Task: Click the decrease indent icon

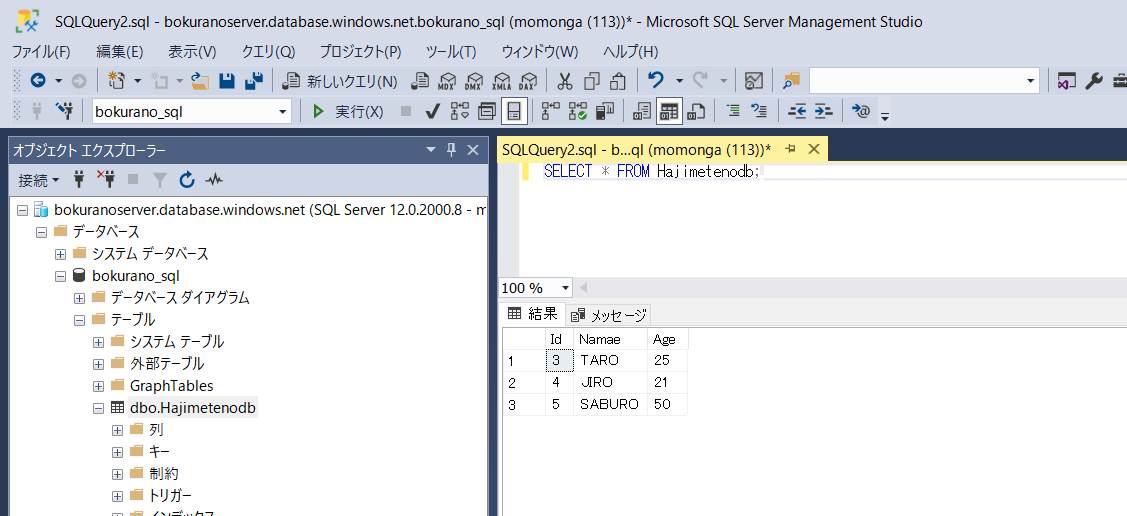Action: tap(796, 111)
